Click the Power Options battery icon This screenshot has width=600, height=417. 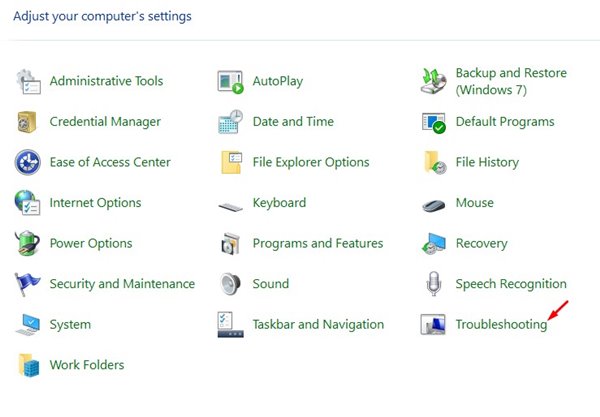tap(27, 243)
